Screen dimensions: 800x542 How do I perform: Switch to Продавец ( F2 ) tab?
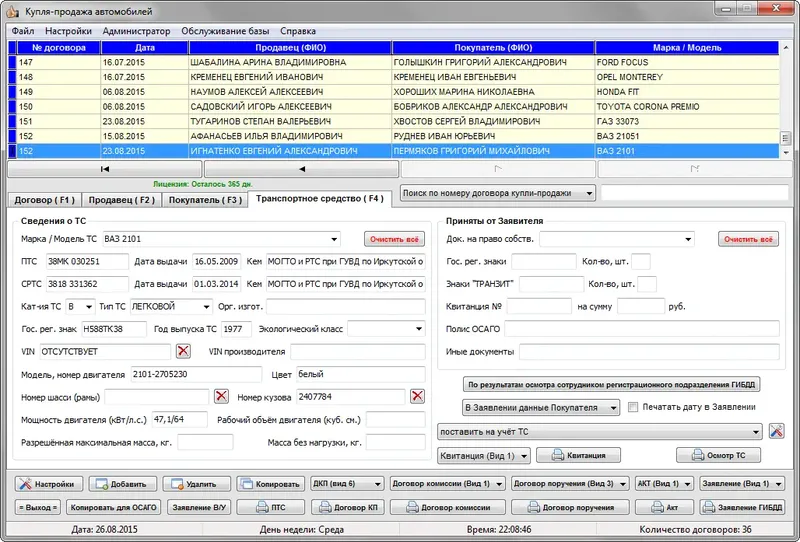(x=122, y=200)
